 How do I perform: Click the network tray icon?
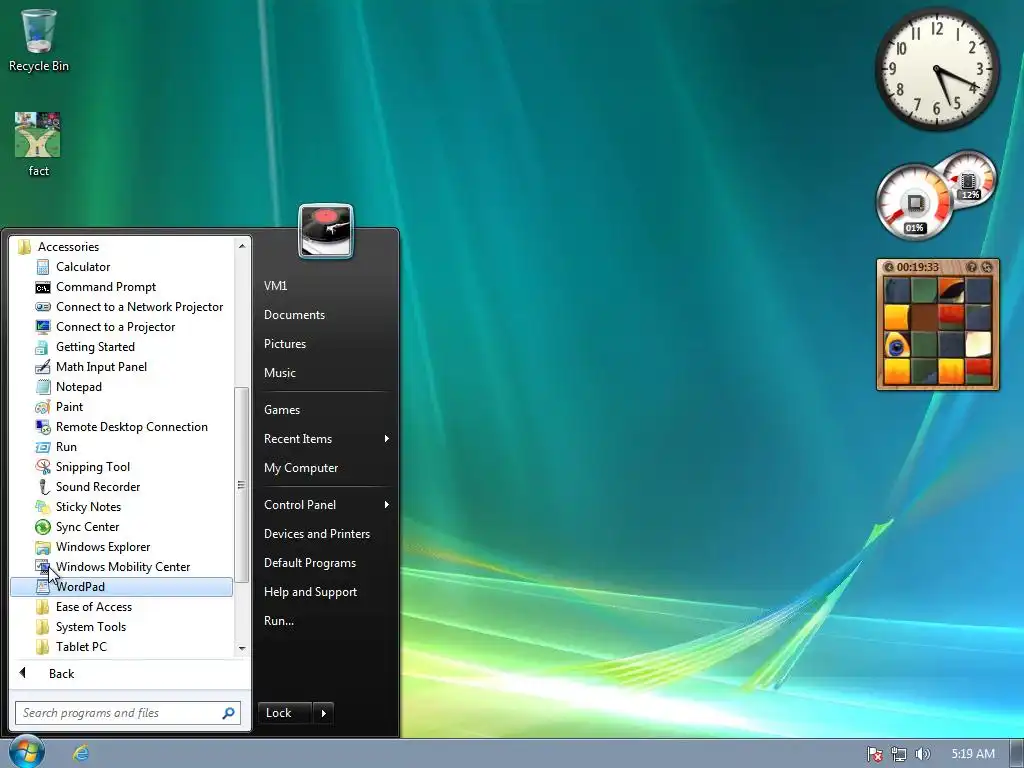[x=899, y=754]
